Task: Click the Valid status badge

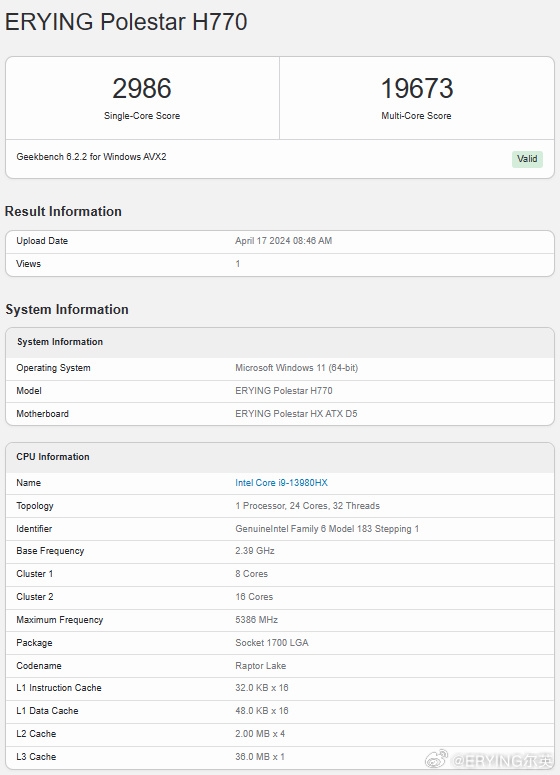Action: tap(527, 159)
